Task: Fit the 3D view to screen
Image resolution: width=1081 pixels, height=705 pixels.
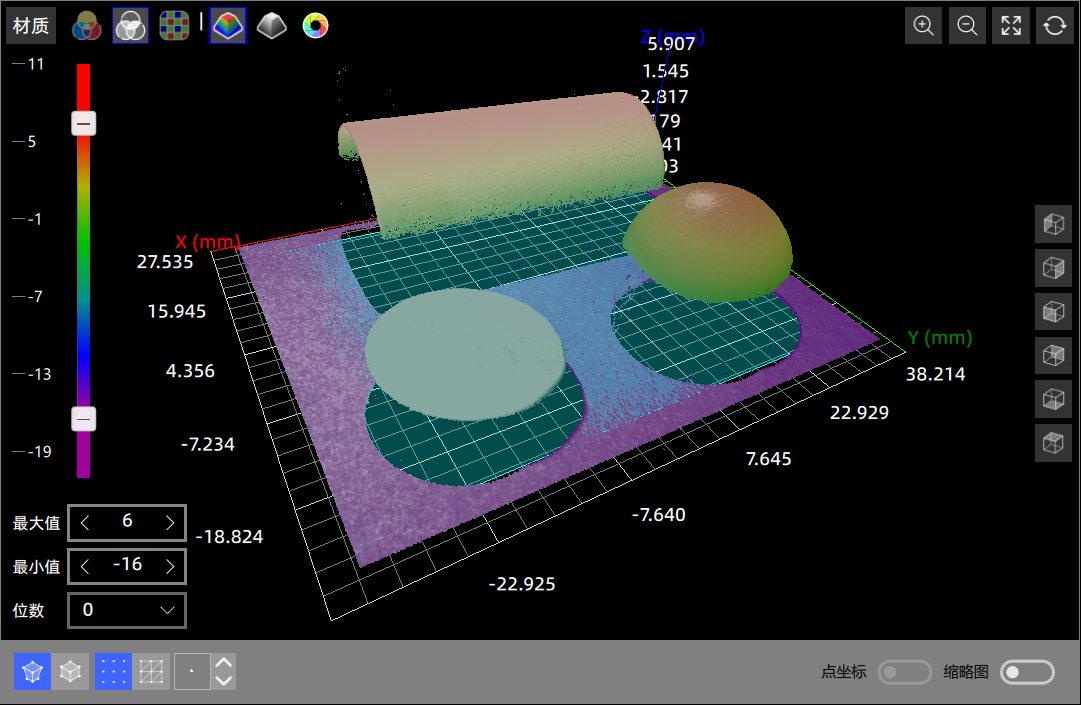Action: coord(1011,26)
